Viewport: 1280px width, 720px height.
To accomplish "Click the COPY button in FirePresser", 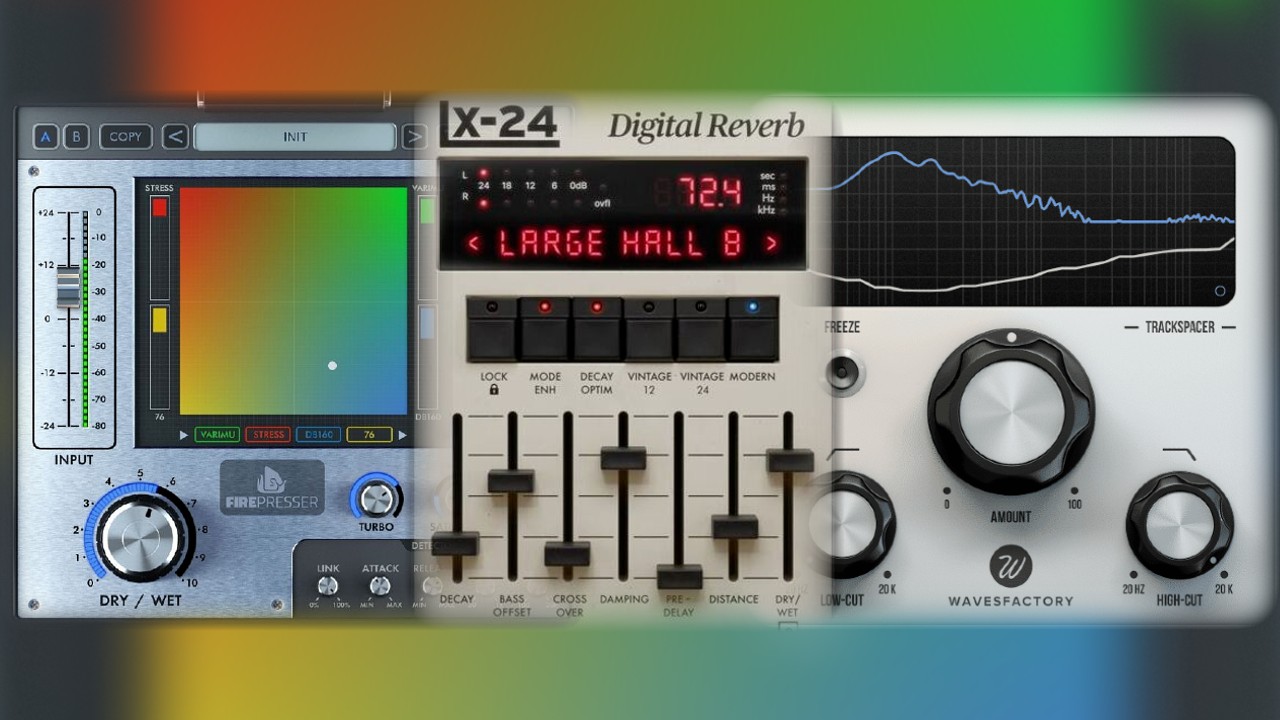I will [126, 137].
